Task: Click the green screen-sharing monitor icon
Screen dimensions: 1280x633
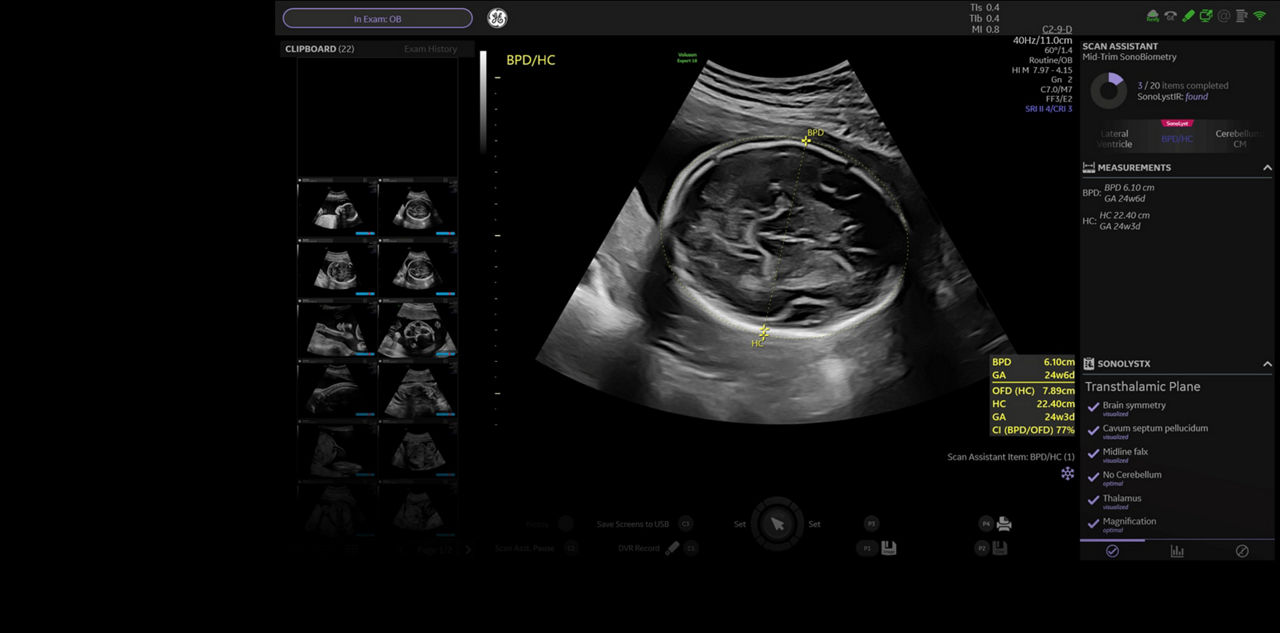Action: point(1206,16)
